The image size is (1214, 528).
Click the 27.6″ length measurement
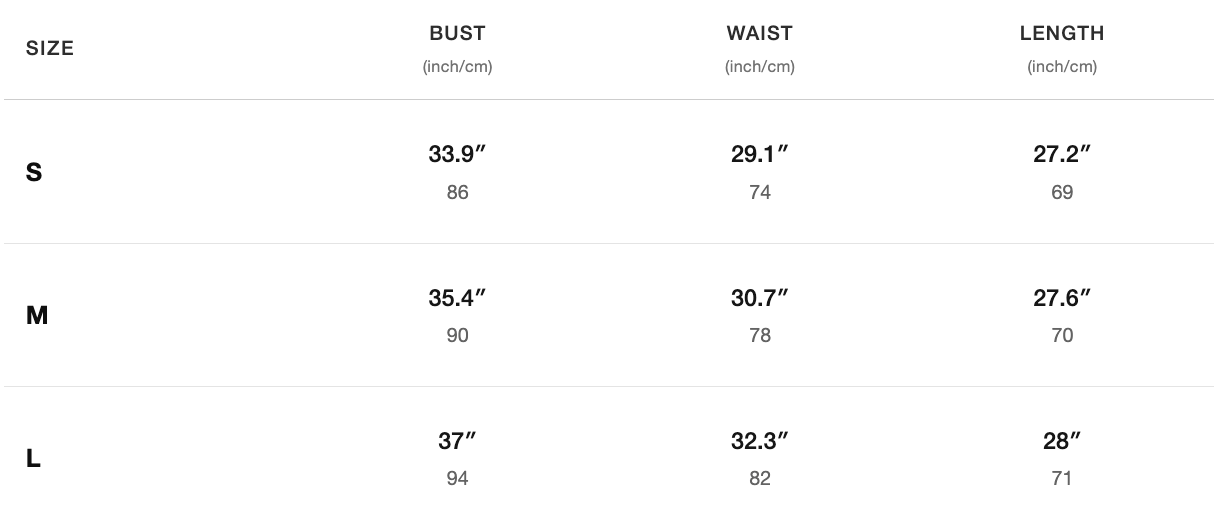[1062, 298]
